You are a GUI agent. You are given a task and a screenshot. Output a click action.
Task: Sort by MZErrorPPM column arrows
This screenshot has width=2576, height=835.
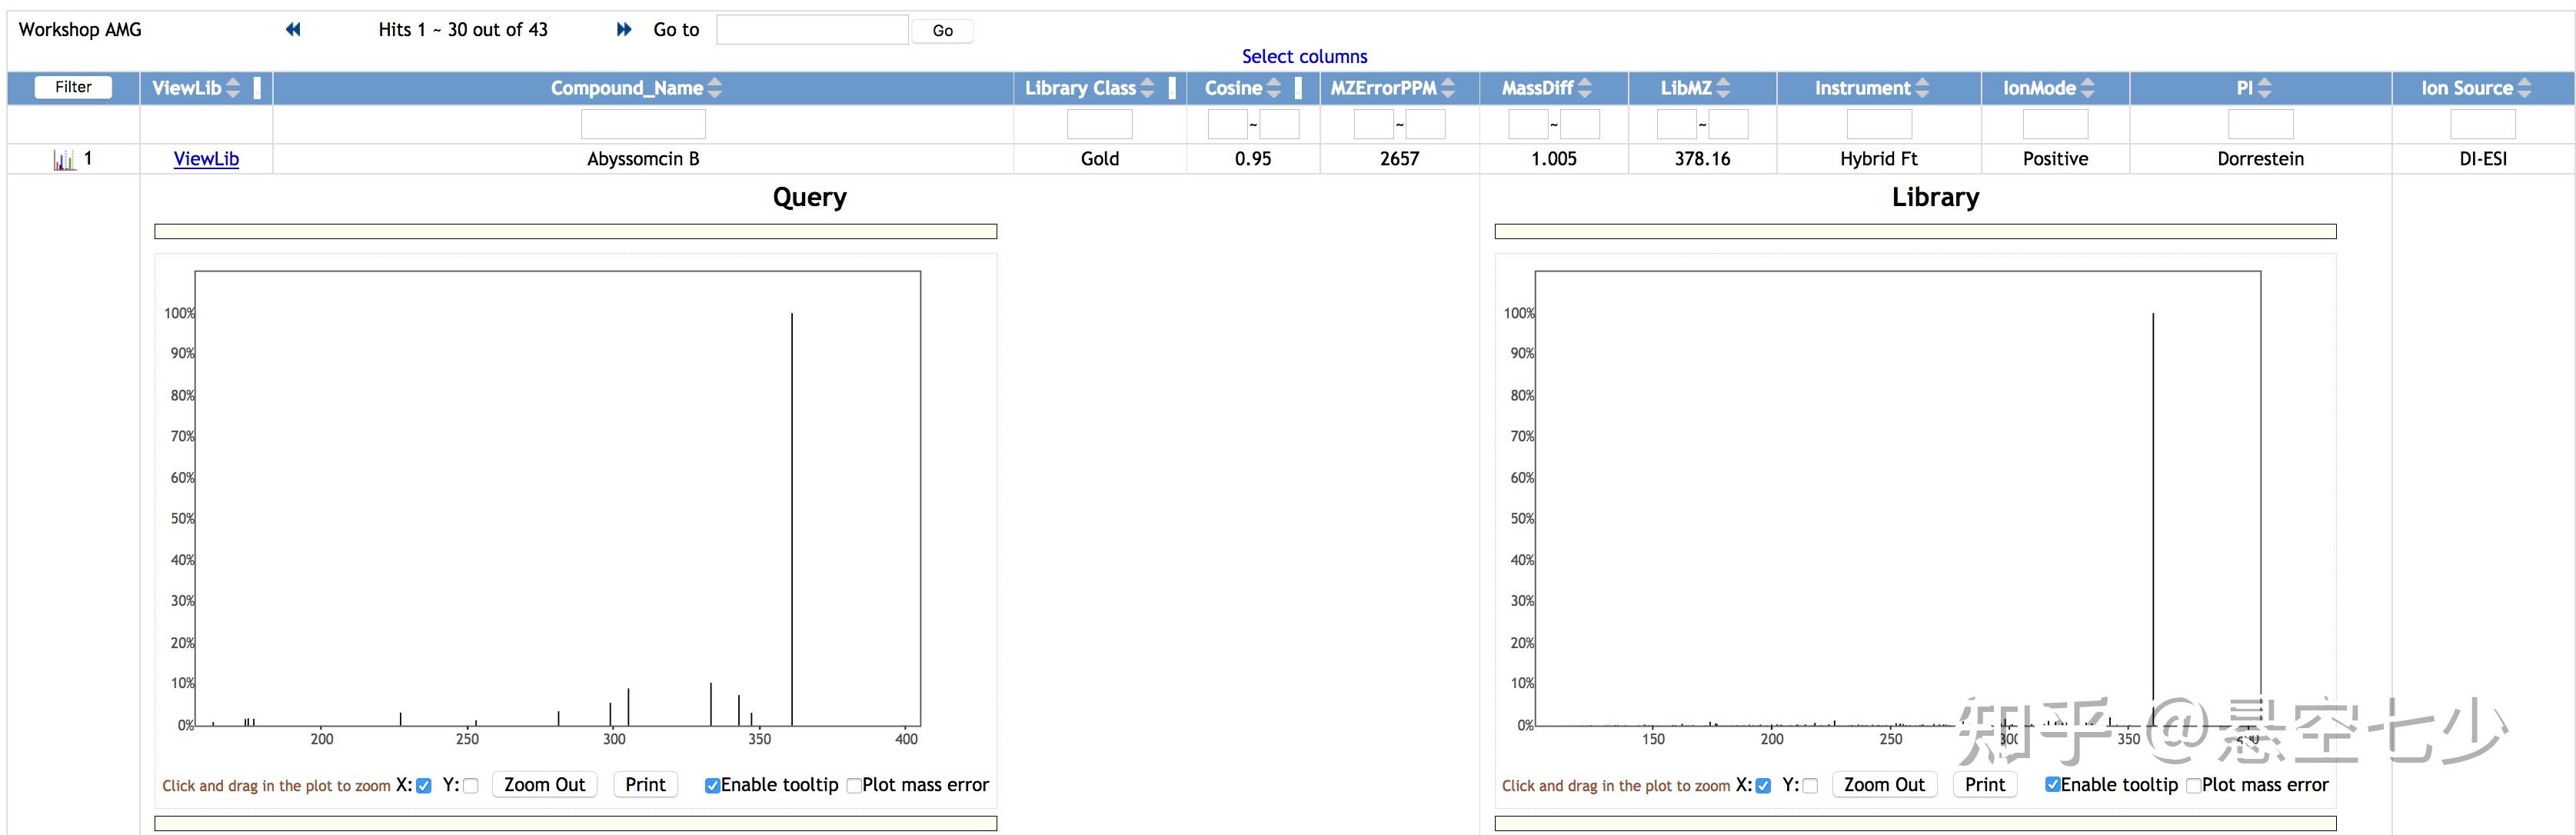(1448, 88)
